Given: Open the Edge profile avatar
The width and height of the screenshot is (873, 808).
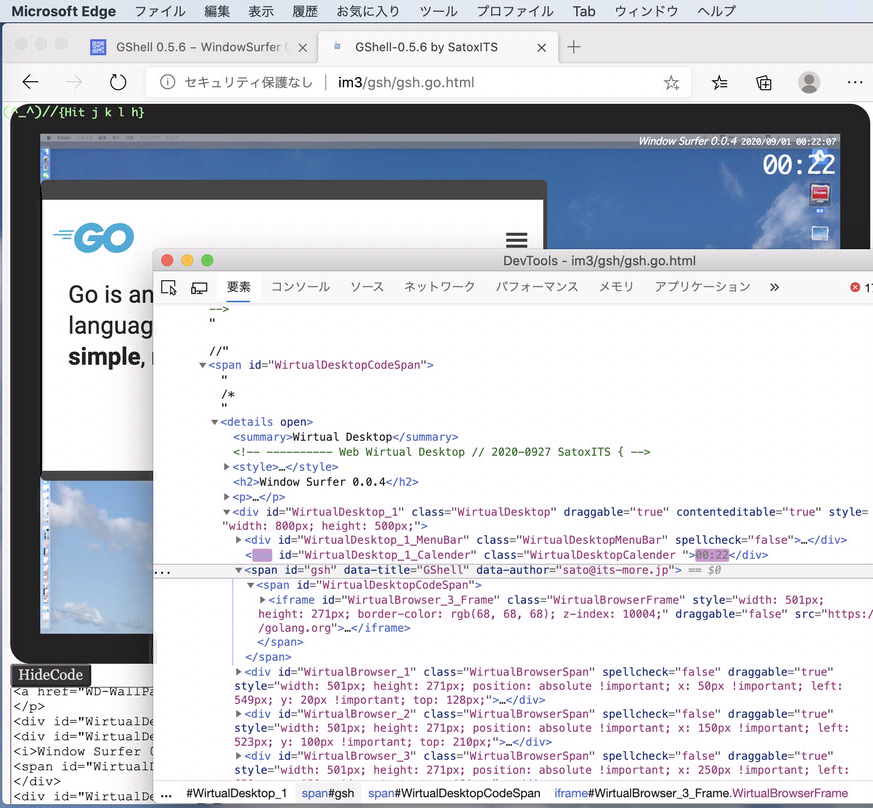Looking at the screenshot, I should pyautogui.click(x=809, y=83).
